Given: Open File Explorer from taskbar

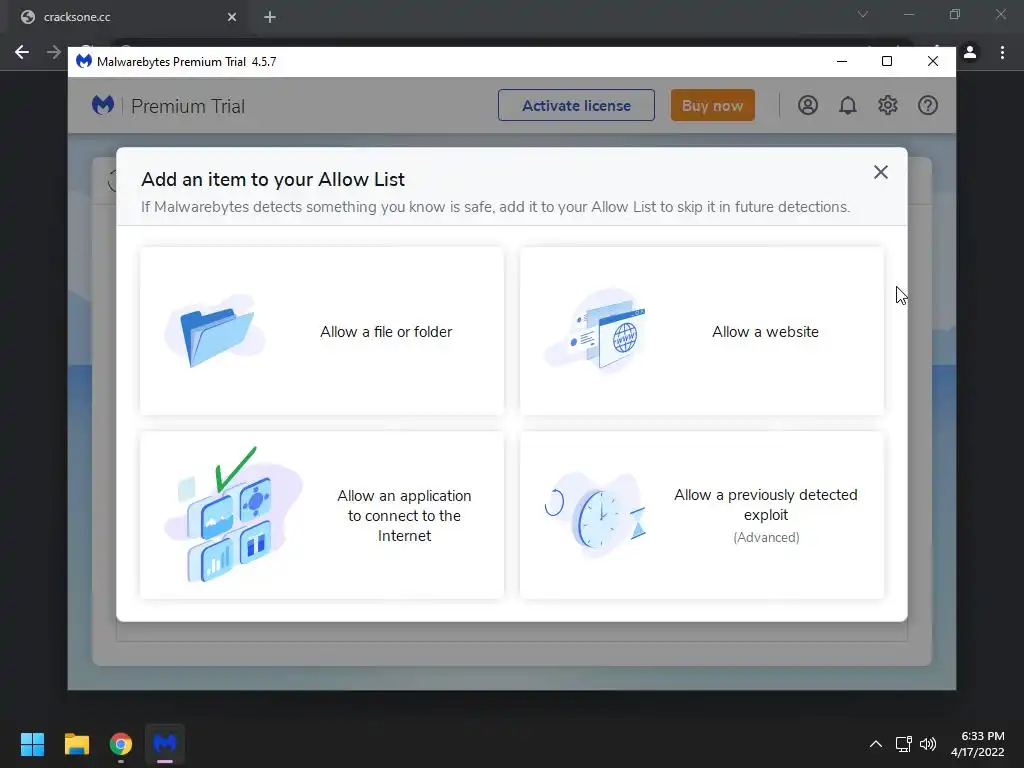Looking at the screenshot, I should point(76,744).
